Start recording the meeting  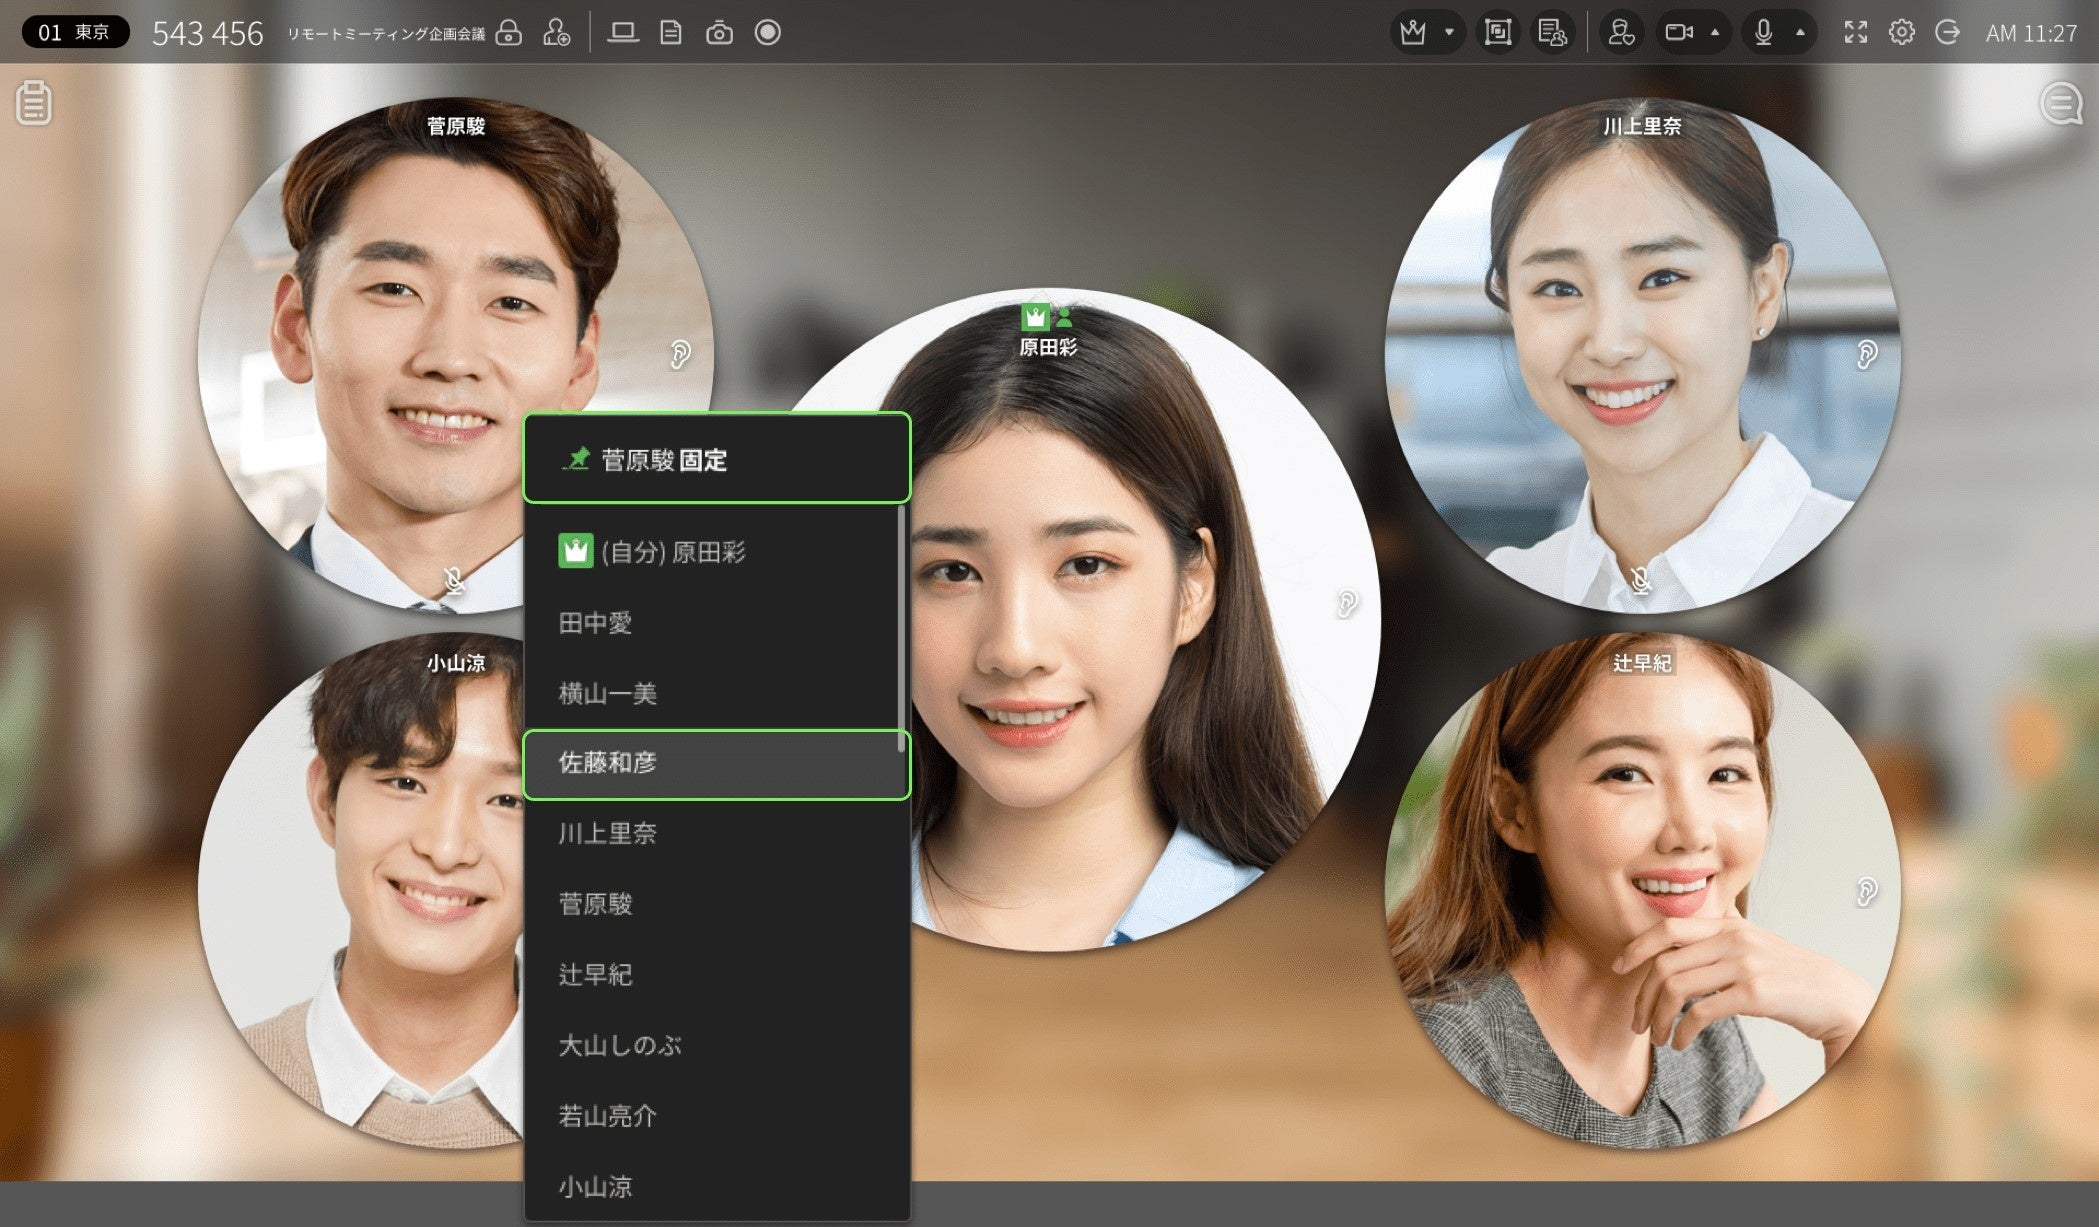[768, 33]
